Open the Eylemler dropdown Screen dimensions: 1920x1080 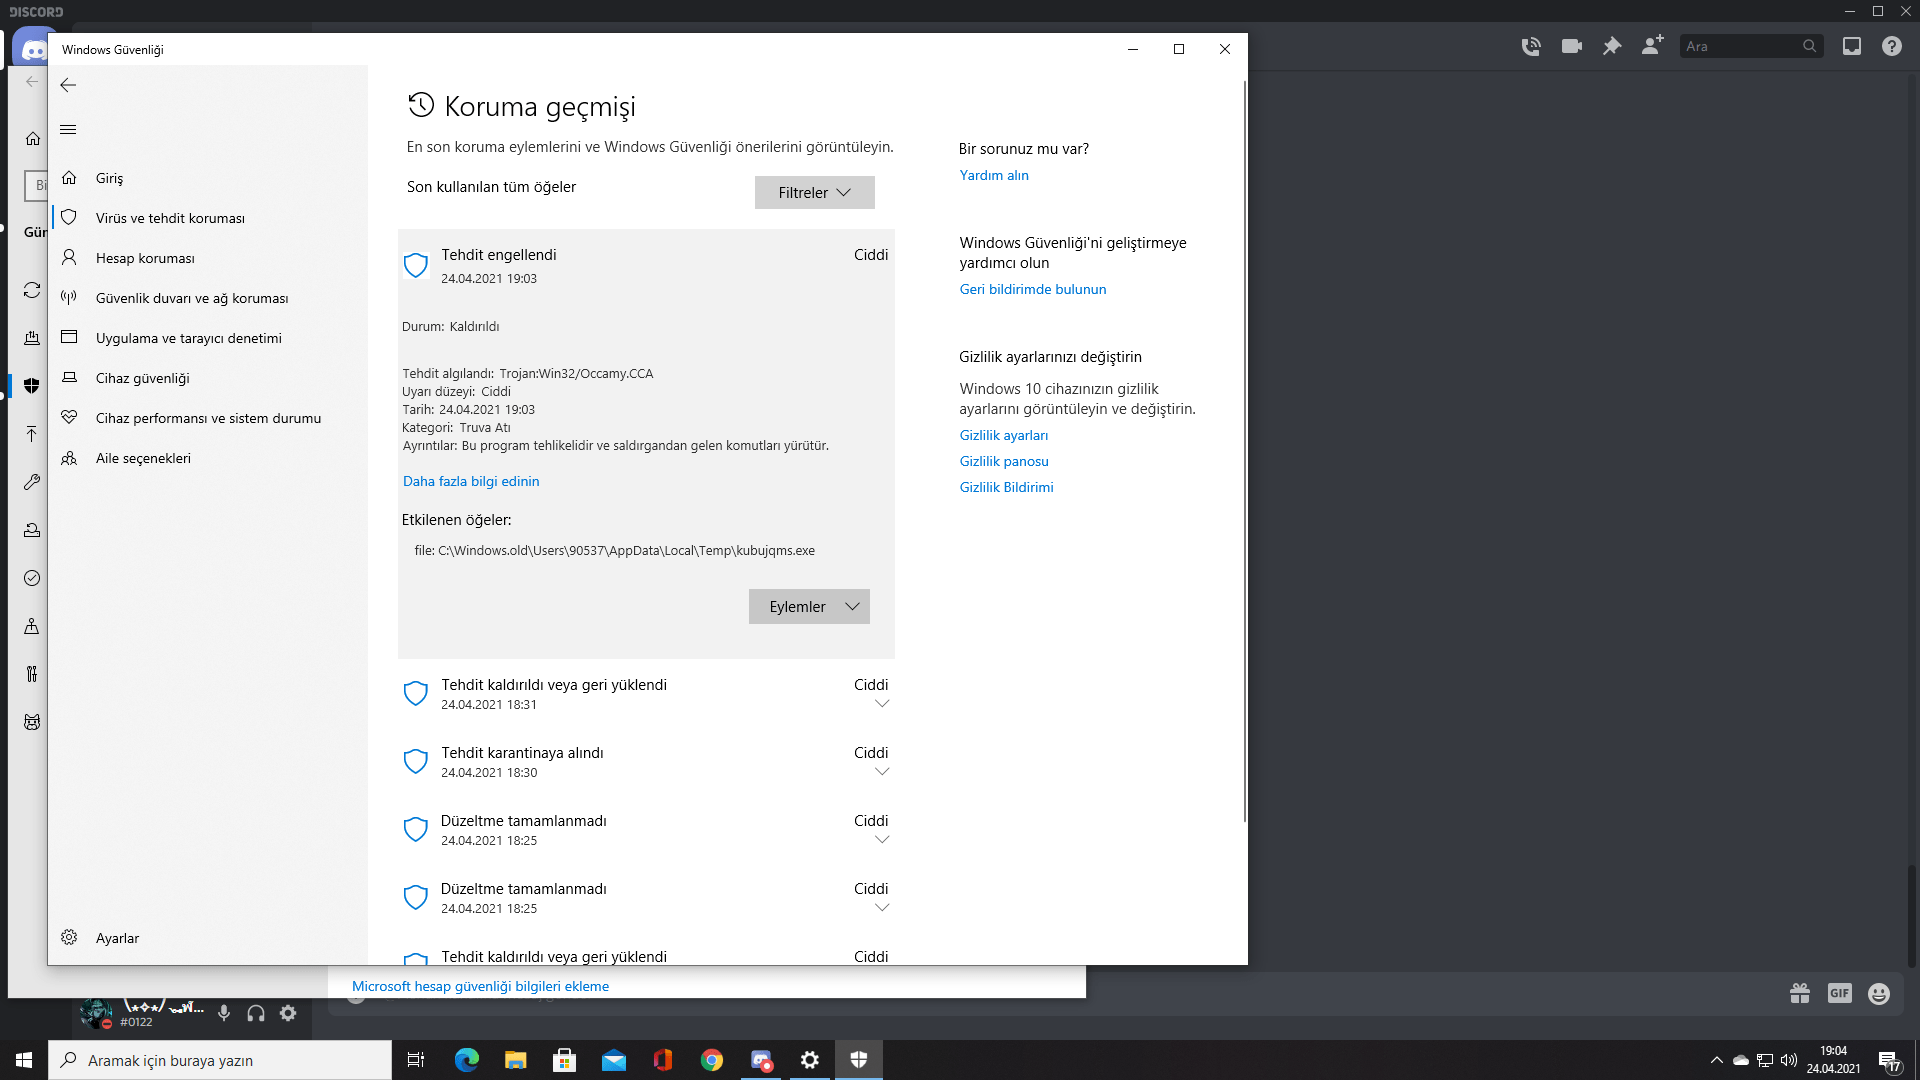pos(809,607)
